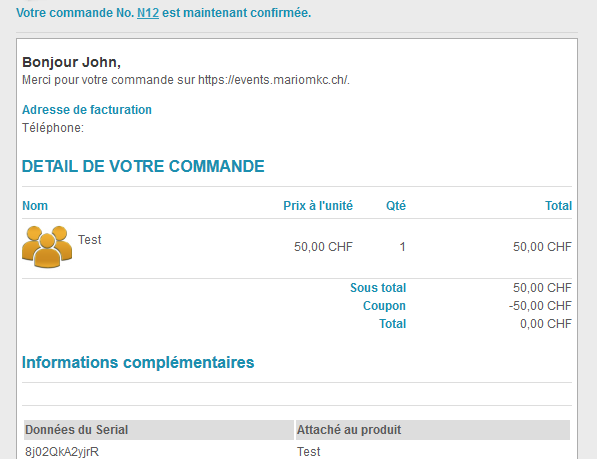Click the Sous total label
The width and height of the screenshot is (597, 459).
[378, 288]
